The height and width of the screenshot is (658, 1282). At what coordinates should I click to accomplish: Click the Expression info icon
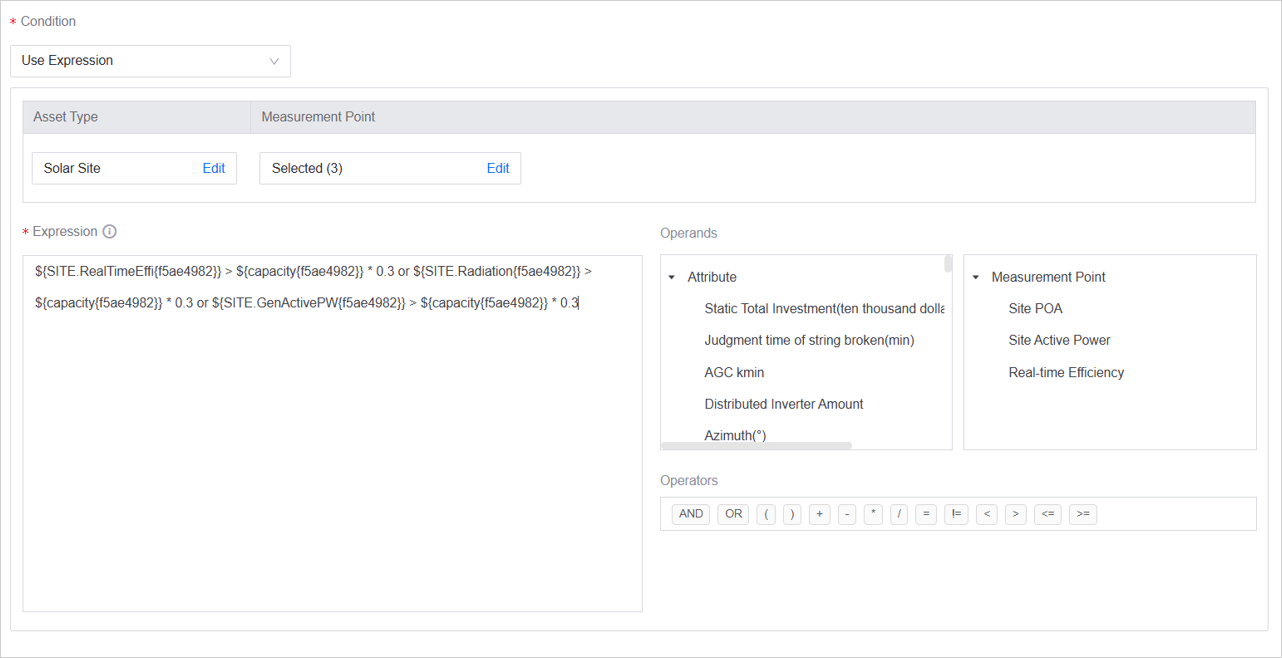(110, 232)
